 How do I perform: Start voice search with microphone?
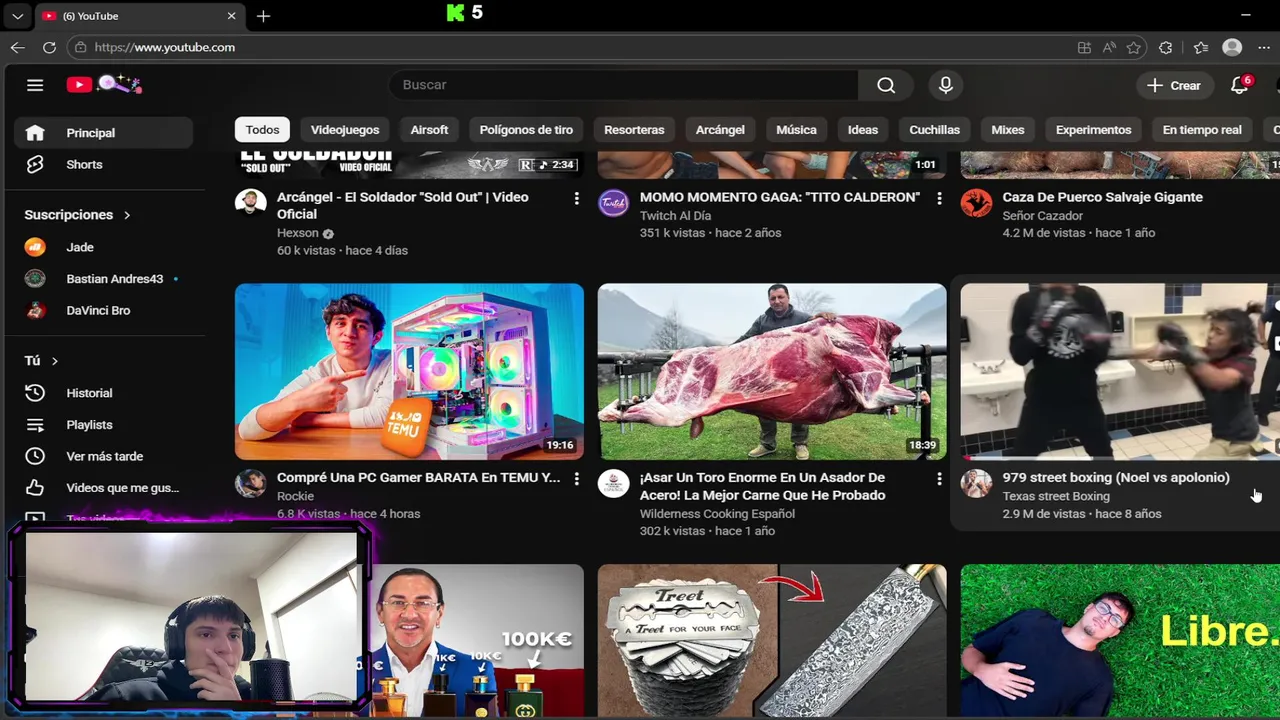point(945,85)
